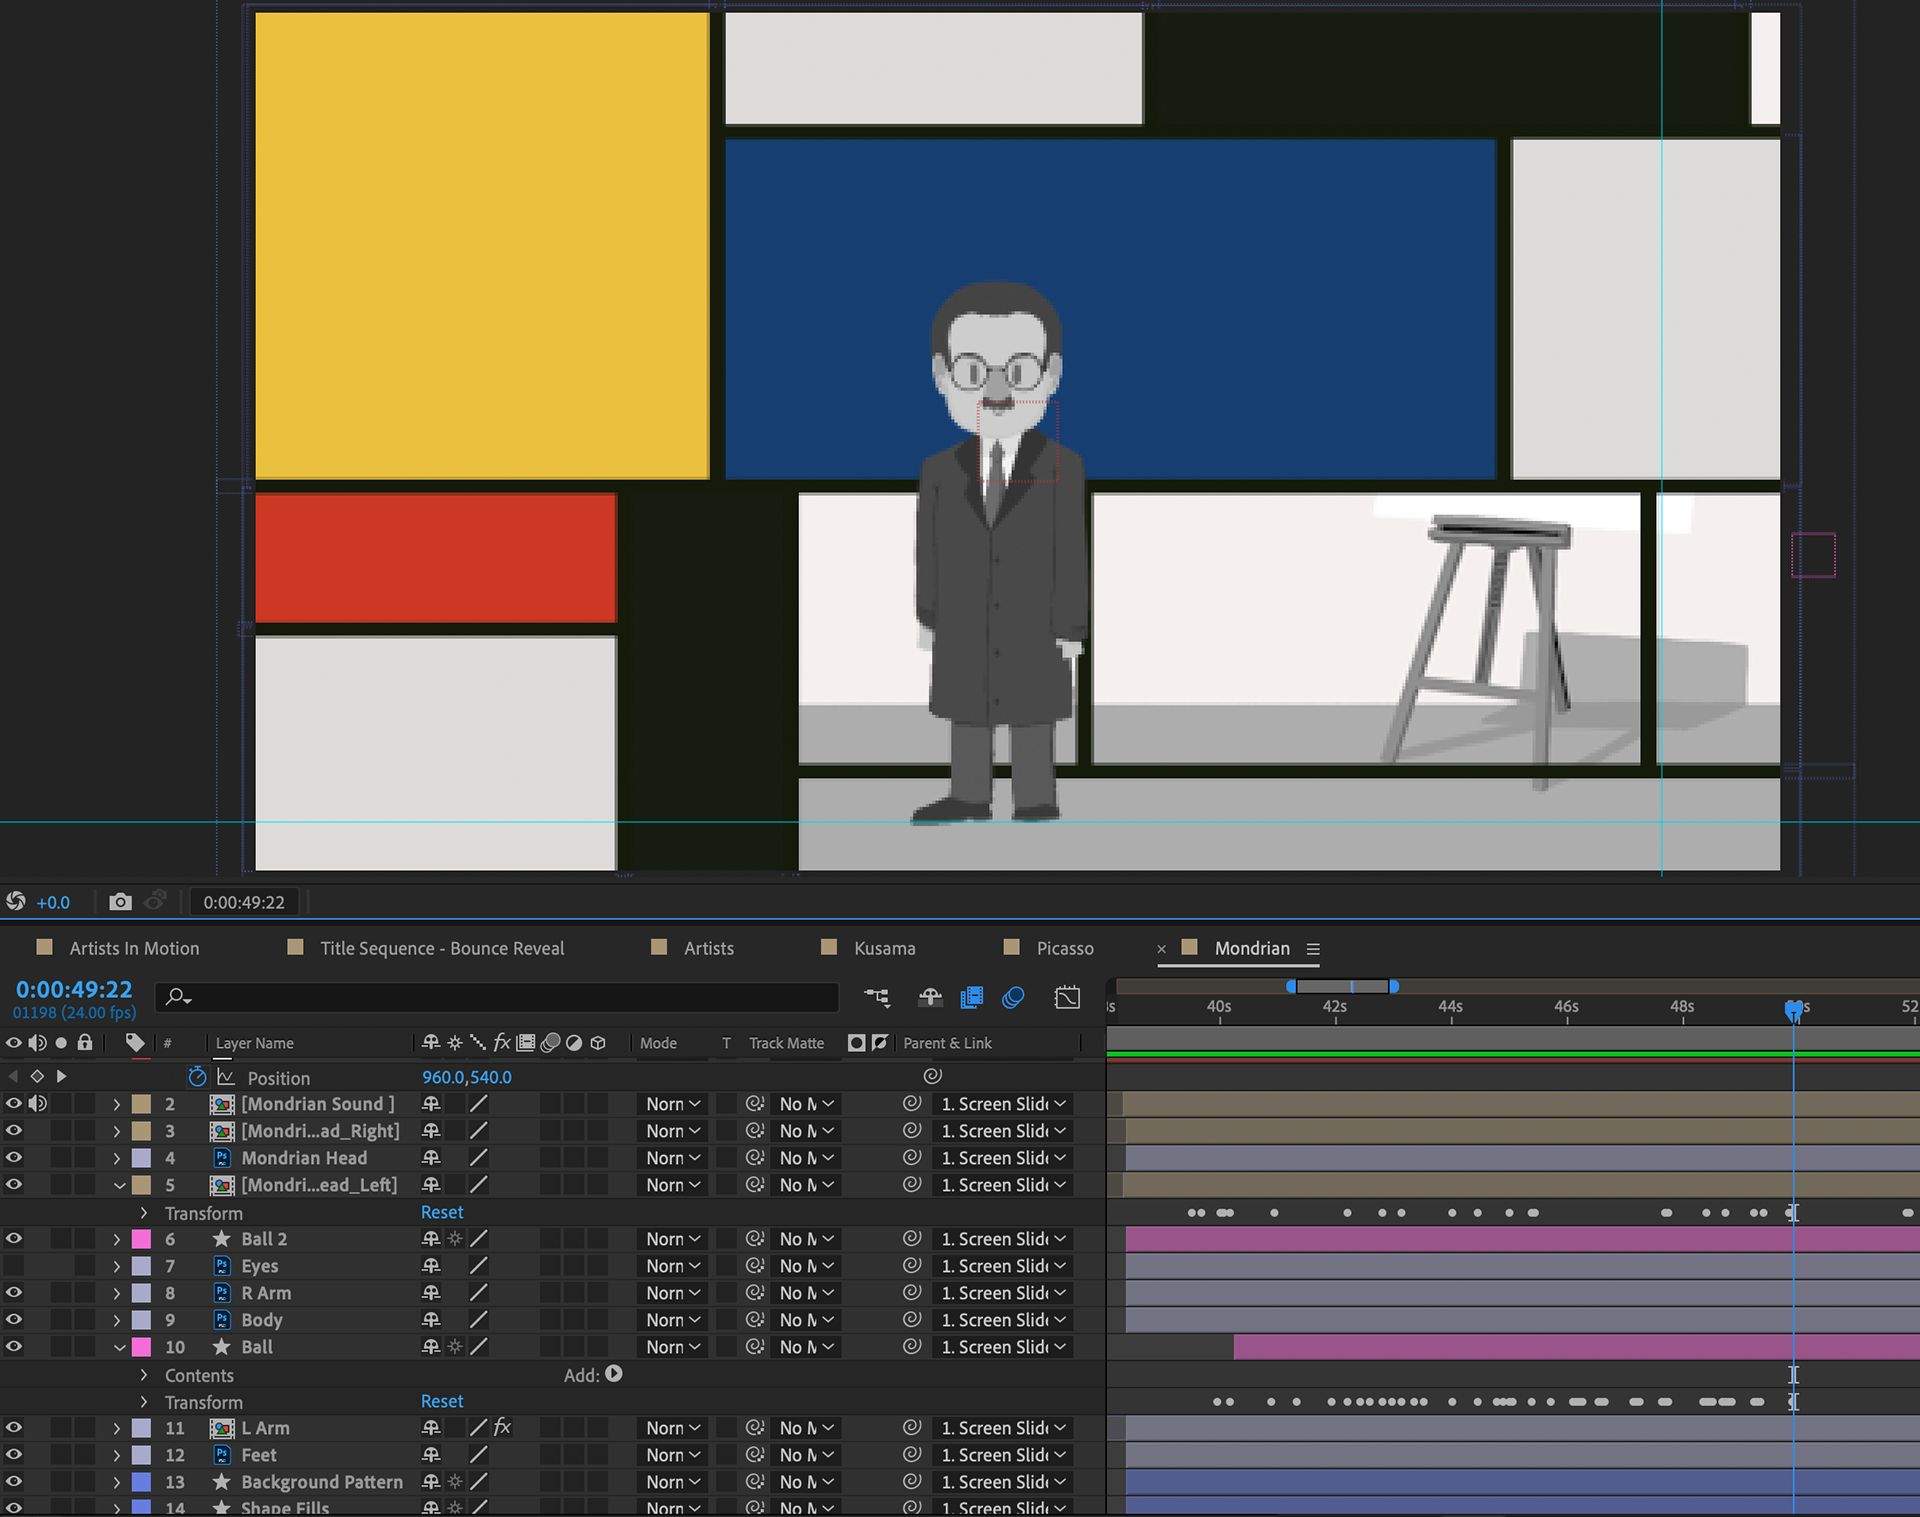Click the pink label swatch of Ball 2
The image size is (1920, 1517).
click(142, 1239)
